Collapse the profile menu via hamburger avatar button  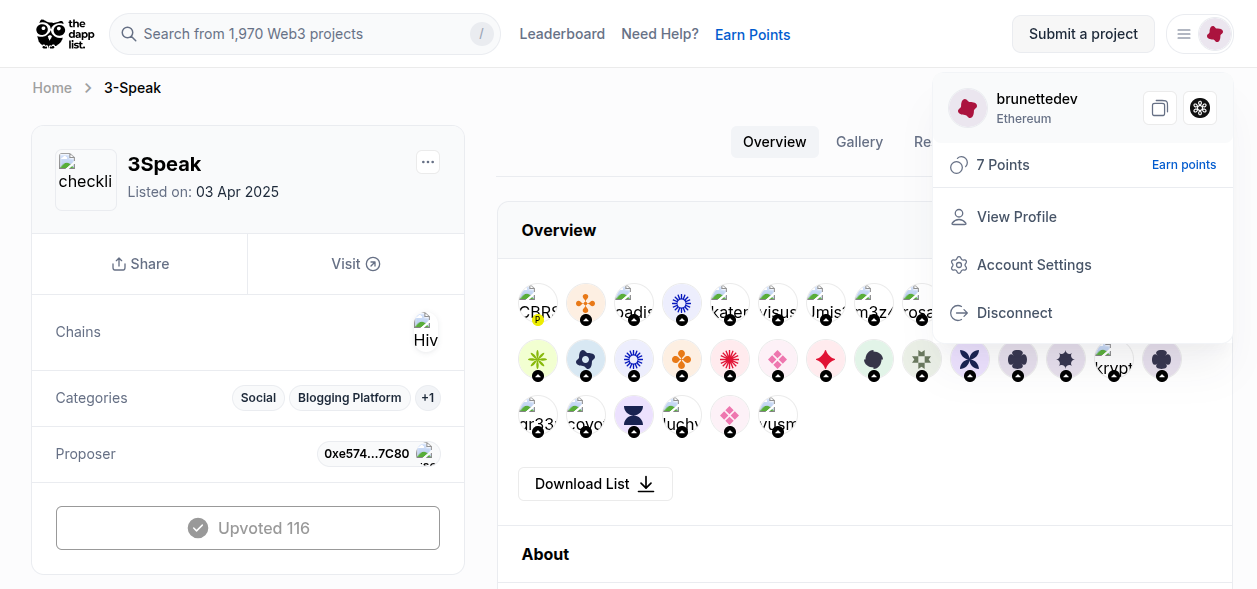click(x=1200, y=34)
